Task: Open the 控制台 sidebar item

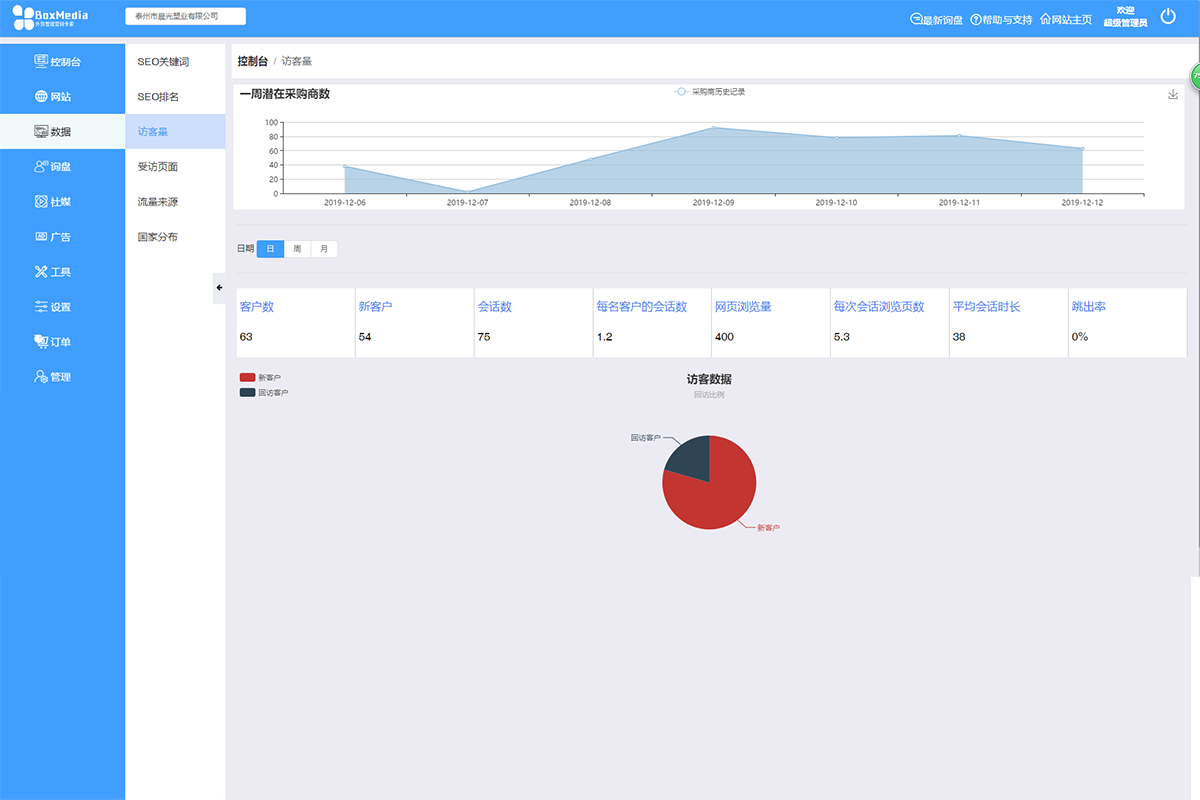Action: click(x=62, y=62)
